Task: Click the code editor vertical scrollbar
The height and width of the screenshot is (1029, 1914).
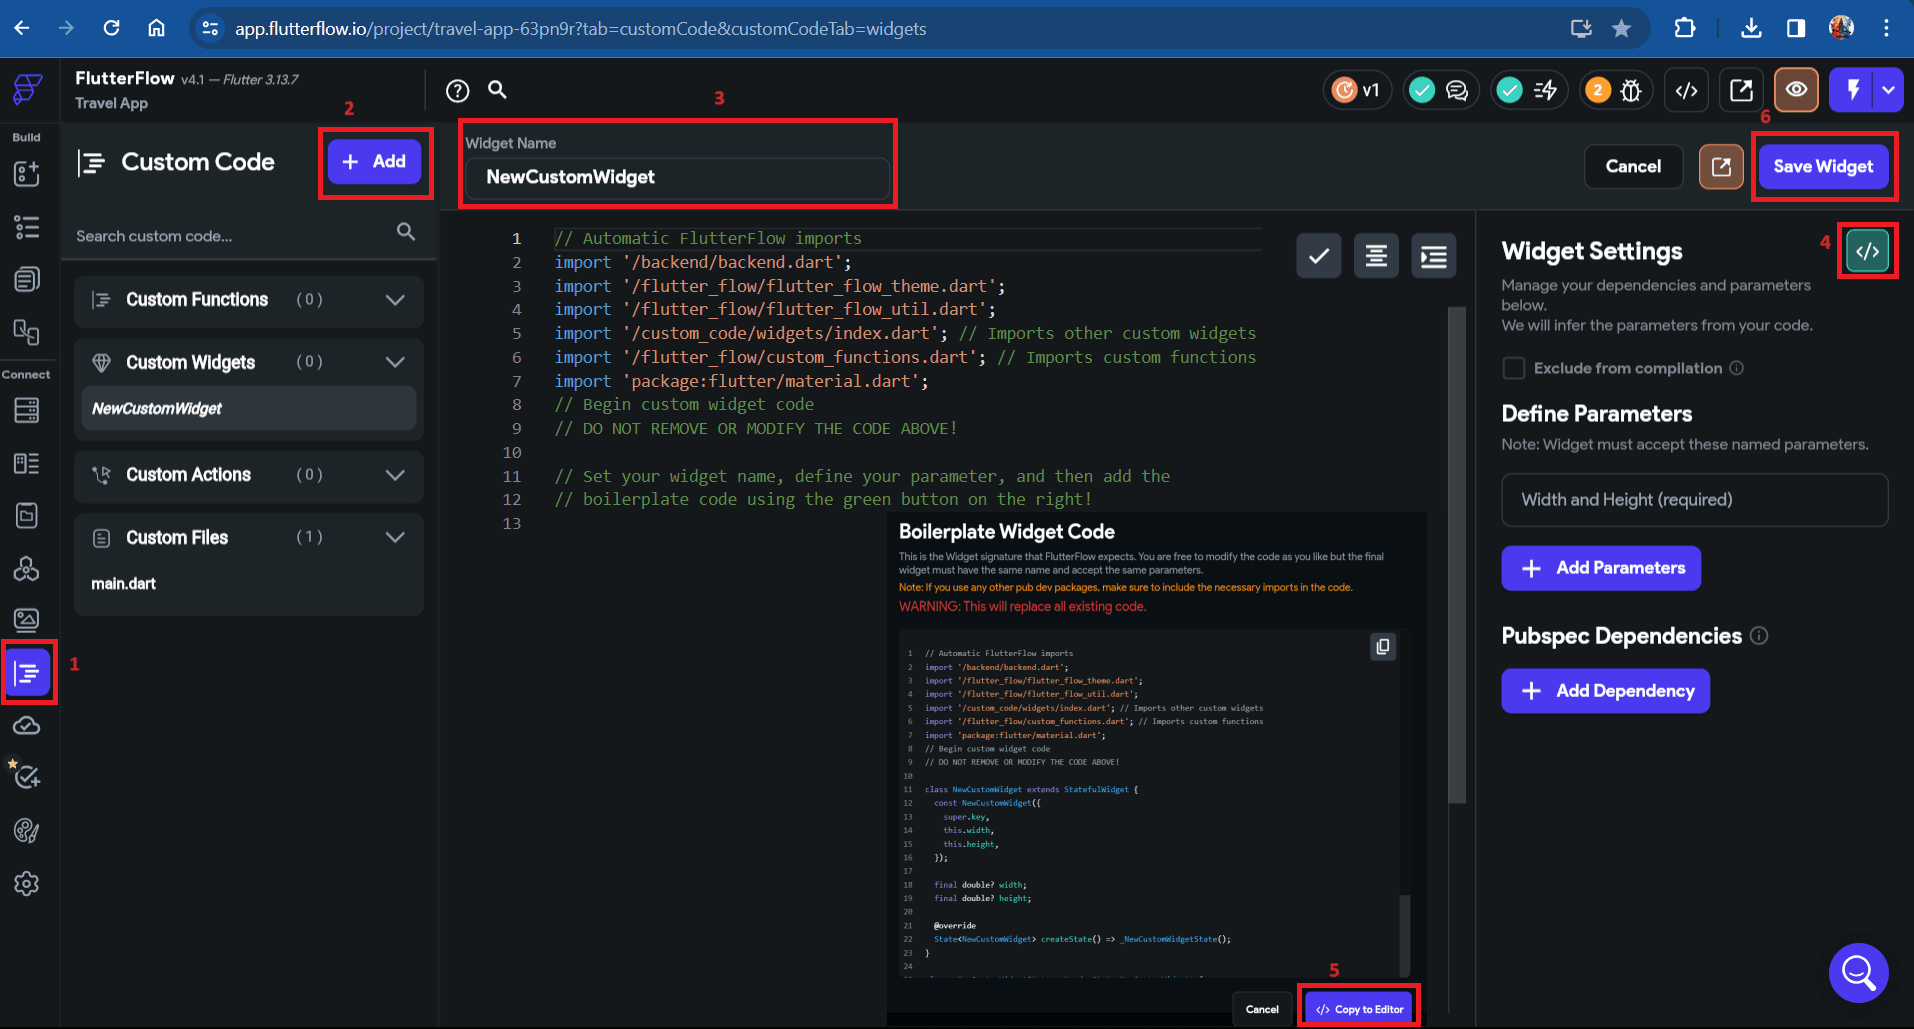Action: pyautogui.click(x=1456, y=555)
